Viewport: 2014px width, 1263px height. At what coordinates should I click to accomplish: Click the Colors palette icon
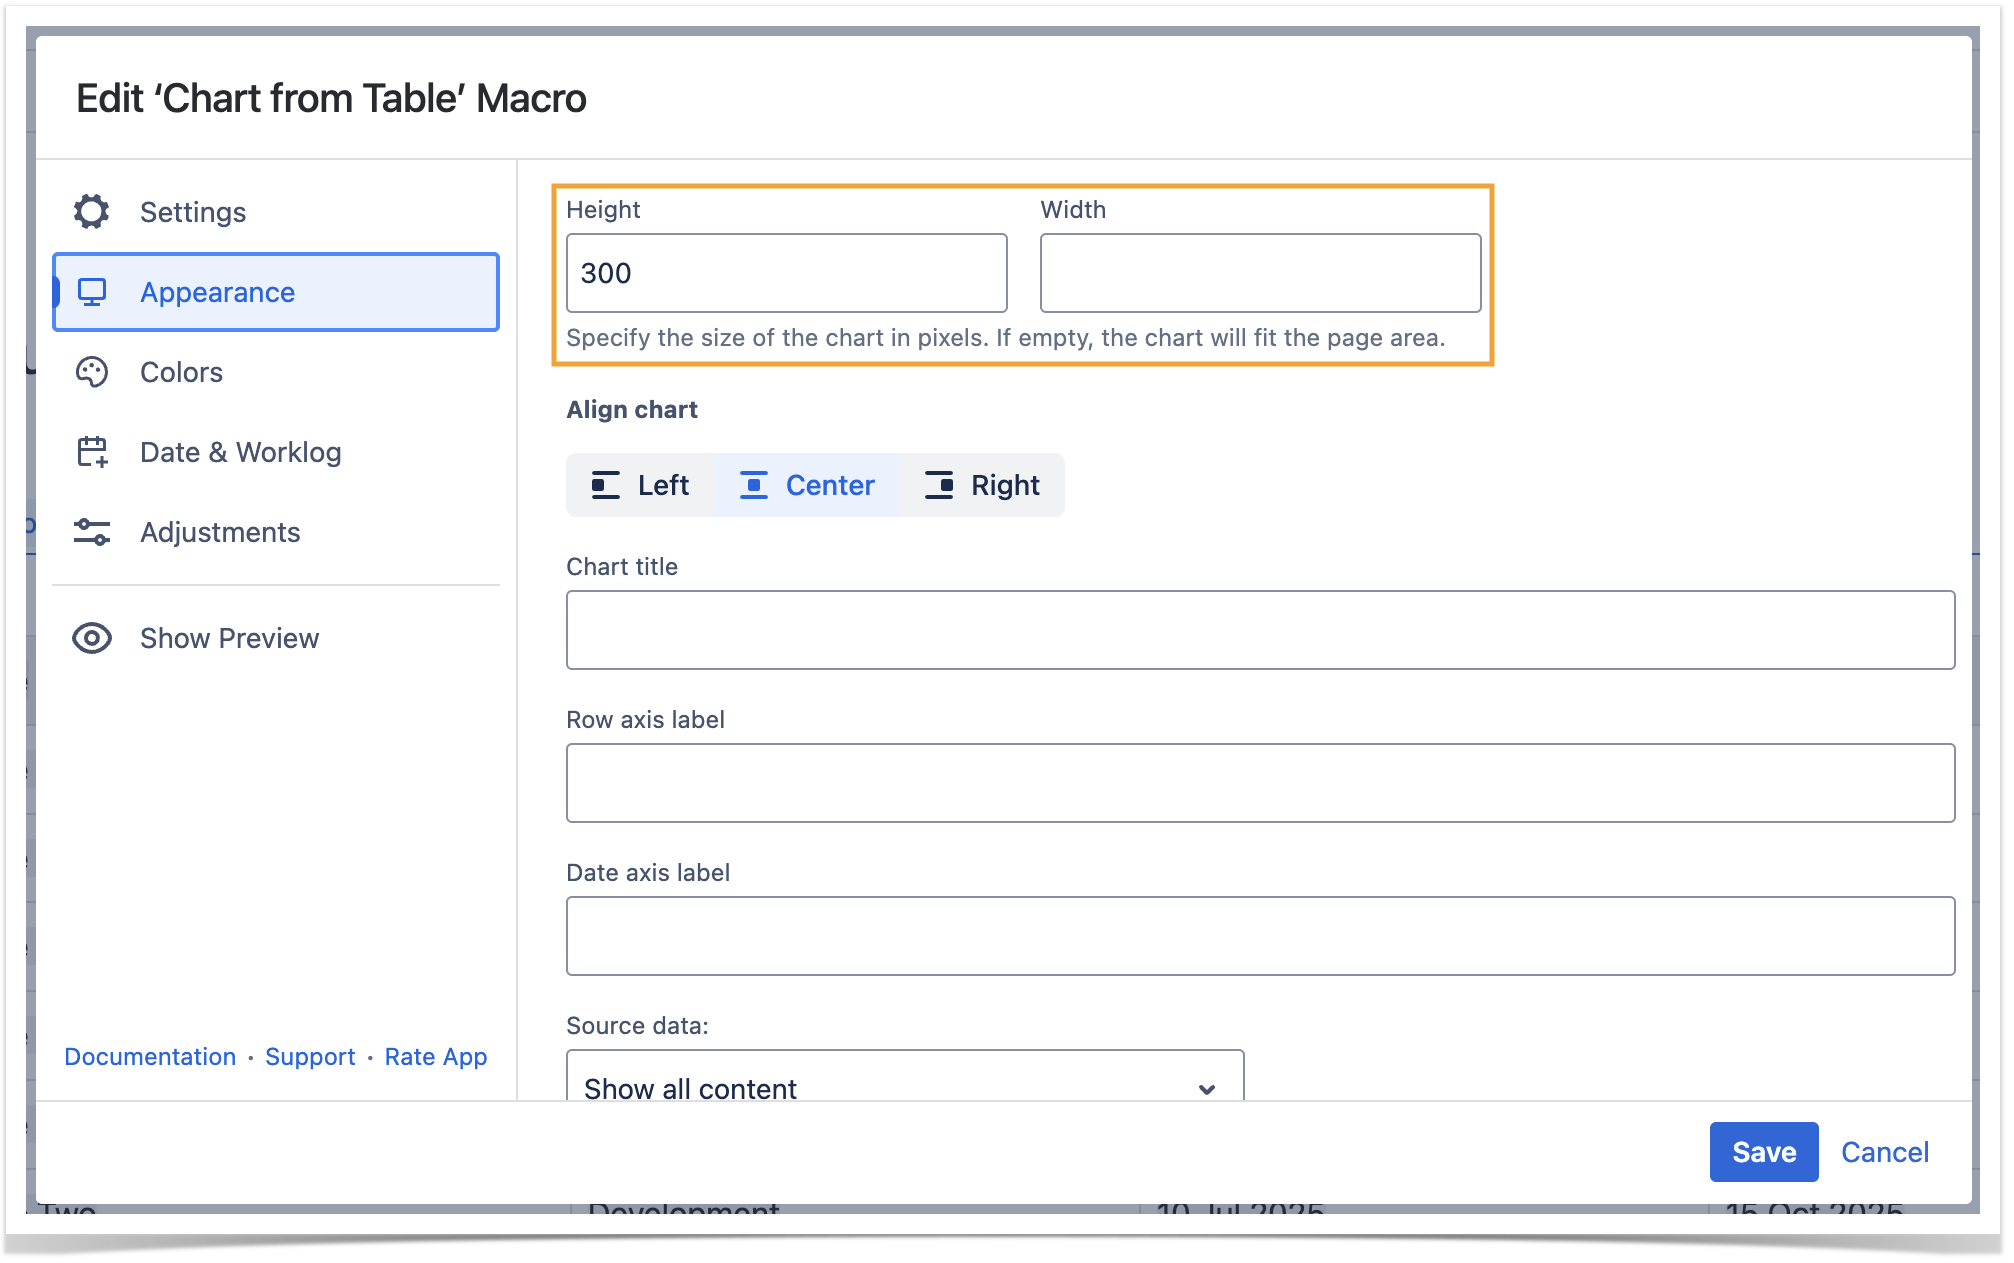(92, 372)
